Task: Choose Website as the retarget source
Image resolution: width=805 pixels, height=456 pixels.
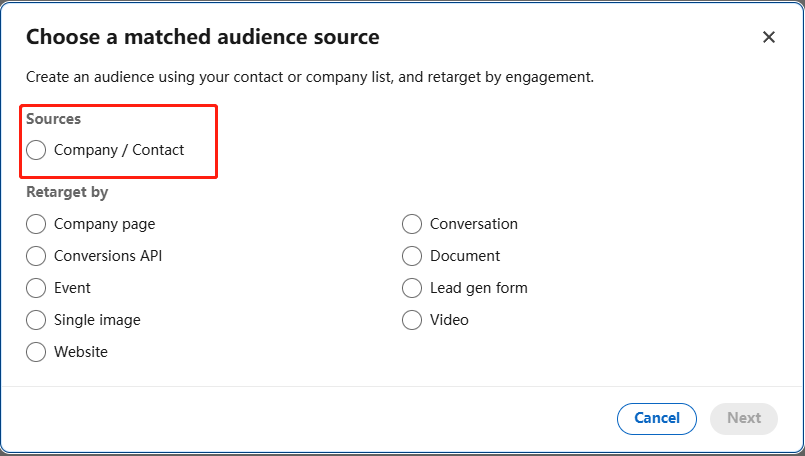Action: coord(36,352)
